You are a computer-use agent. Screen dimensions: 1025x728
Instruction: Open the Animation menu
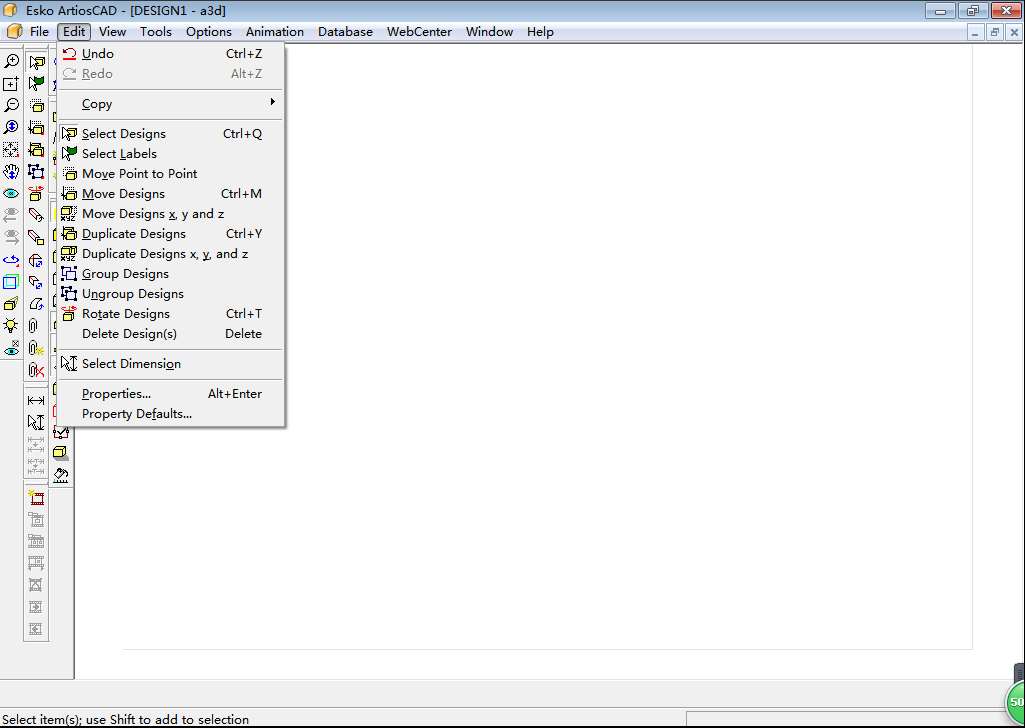pyautogui.click(x=274, y=32)
